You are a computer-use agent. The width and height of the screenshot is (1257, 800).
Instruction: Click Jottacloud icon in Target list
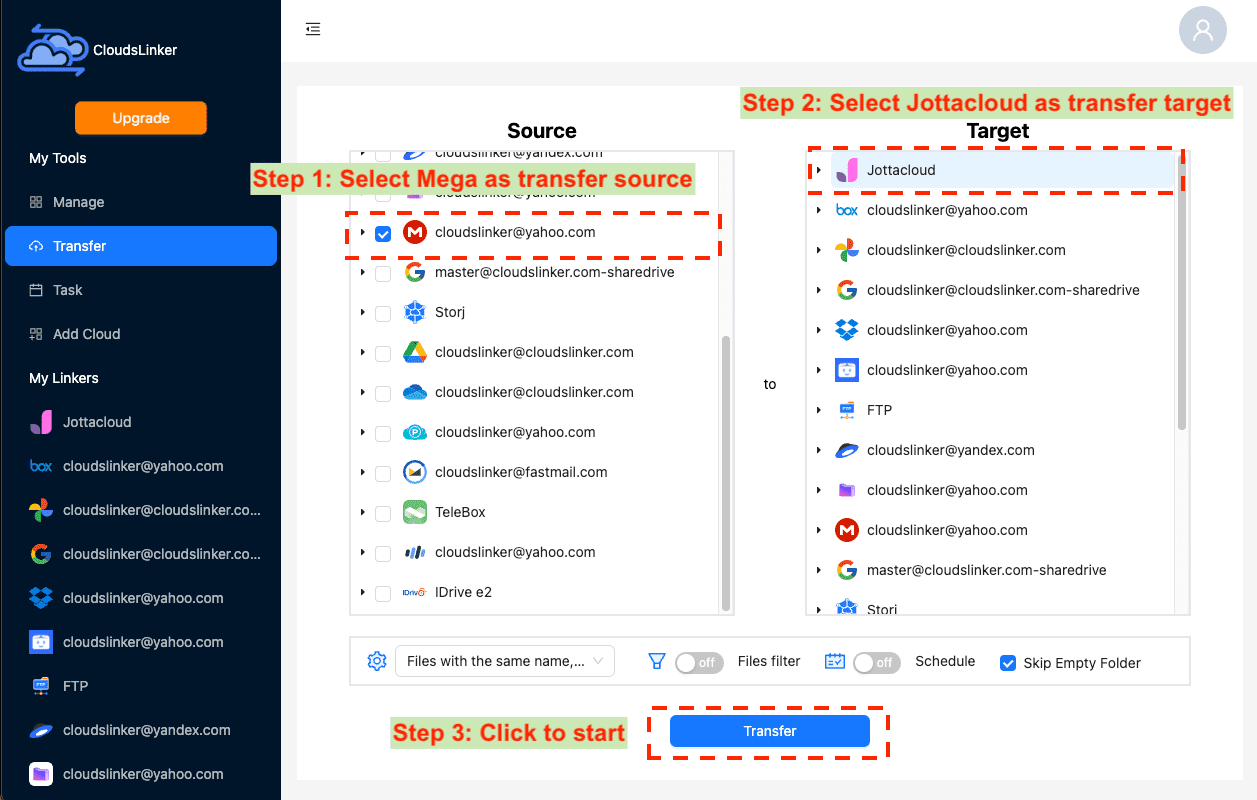[x=847, y=170]
